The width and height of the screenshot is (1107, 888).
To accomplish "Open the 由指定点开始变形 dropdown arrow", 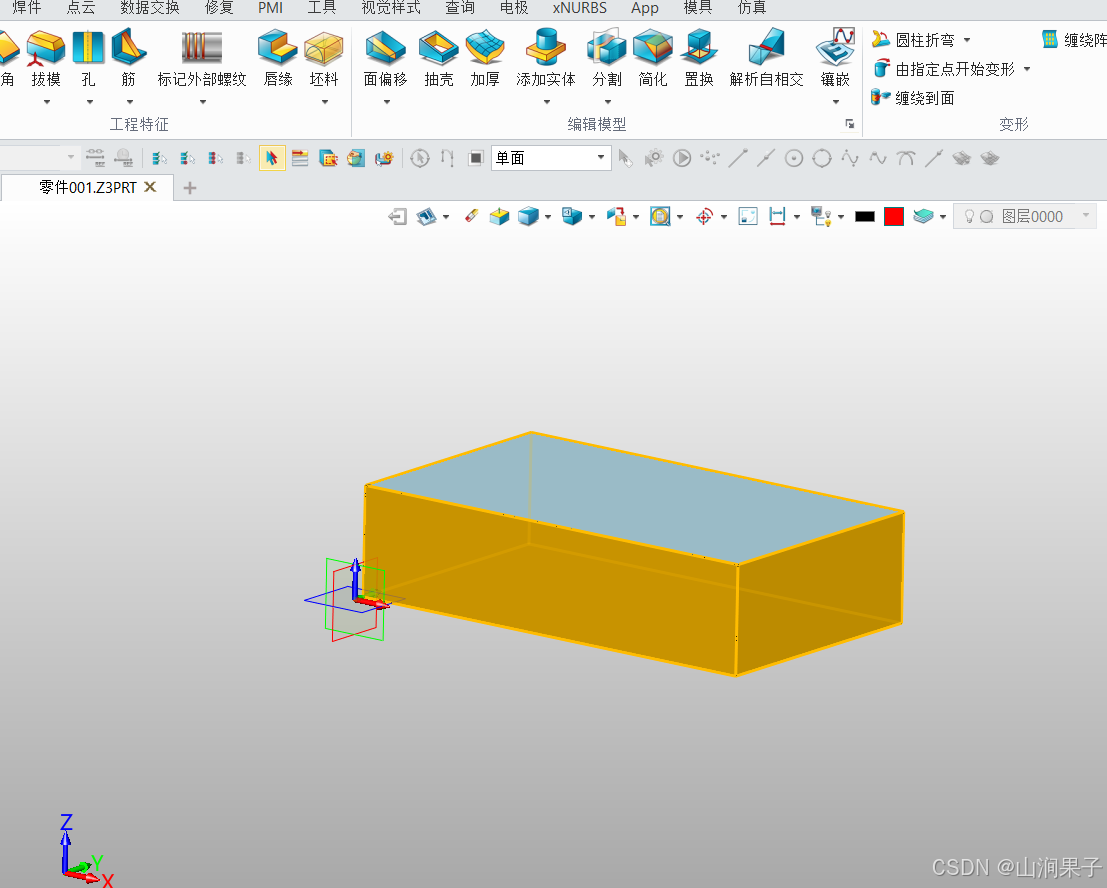I will coord(1027,69).
